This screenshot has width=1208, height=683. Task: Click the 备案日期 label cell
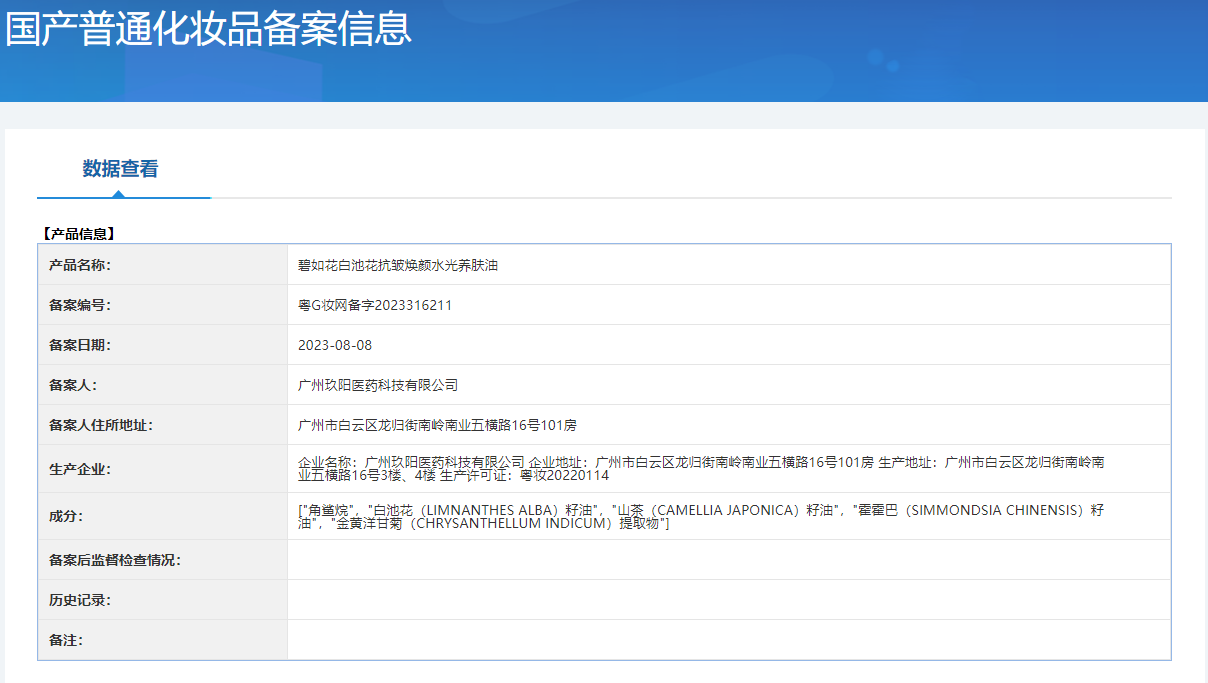tap(80, 345)
